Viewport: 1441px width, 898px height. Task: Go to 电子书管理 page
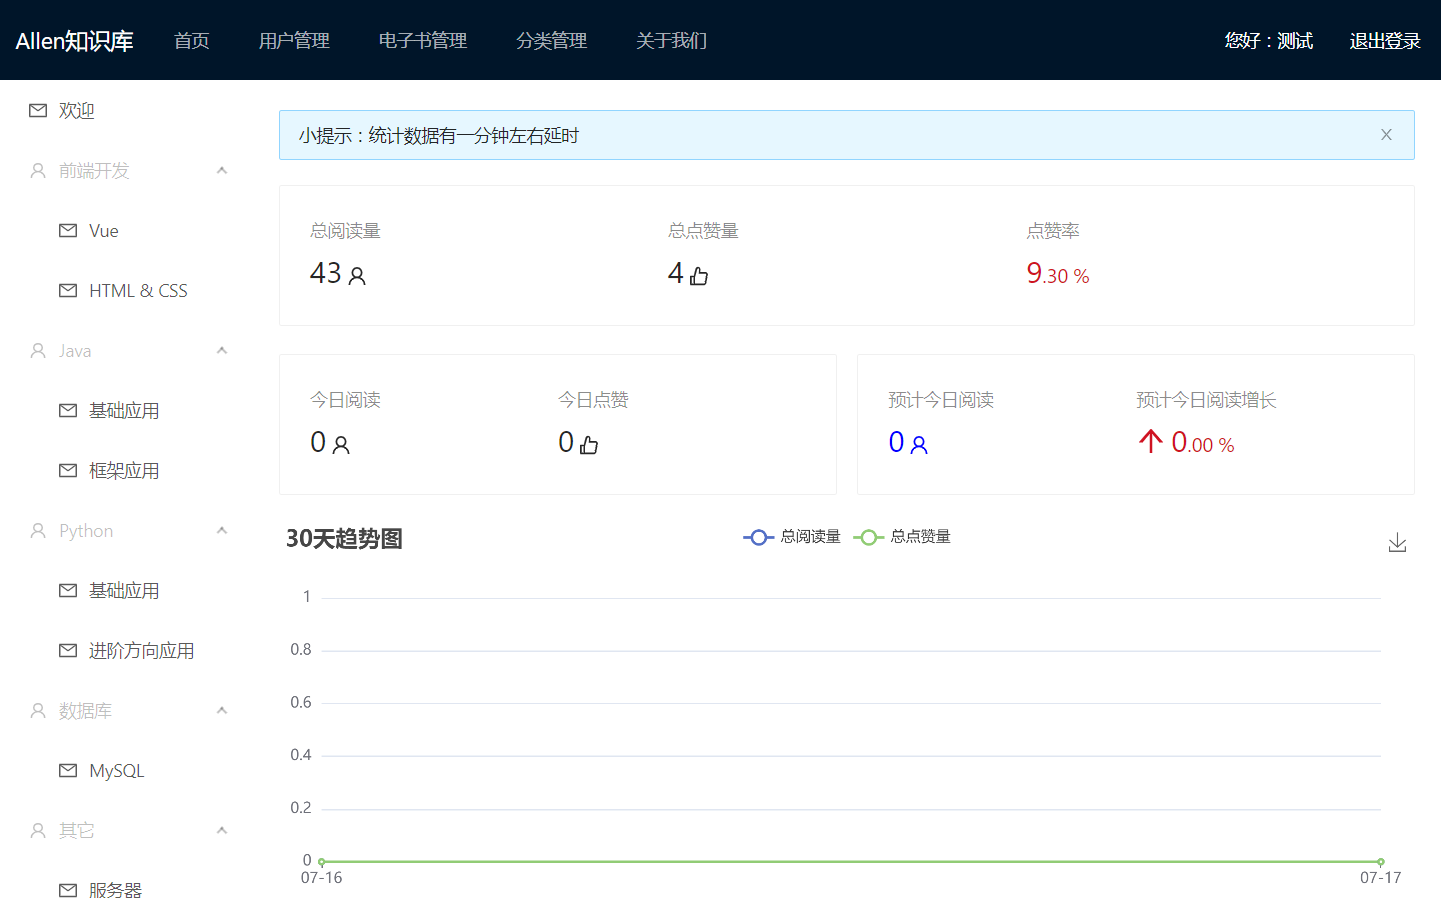[x=423, y=41]
